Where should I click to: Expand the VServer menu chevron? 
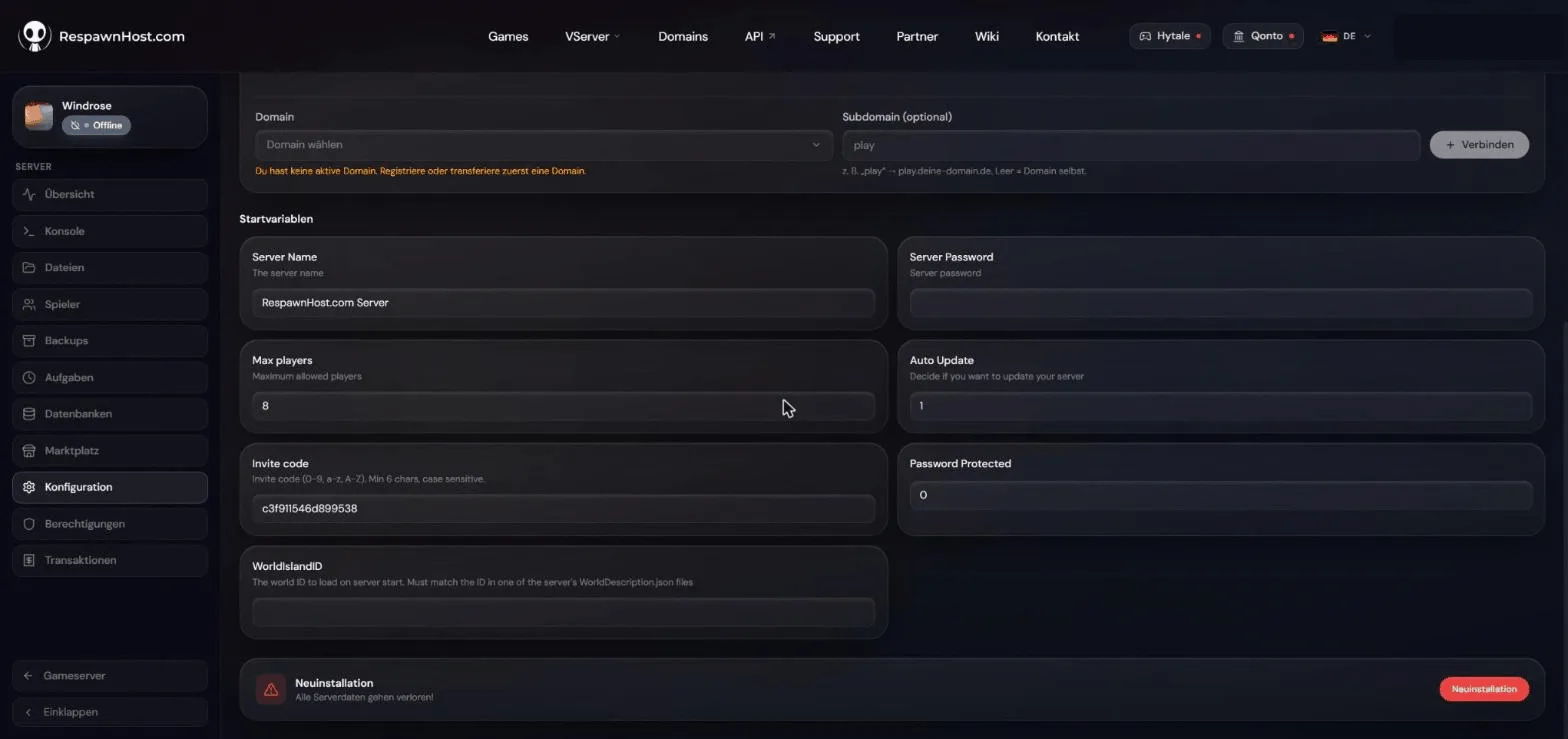[617, 36]
